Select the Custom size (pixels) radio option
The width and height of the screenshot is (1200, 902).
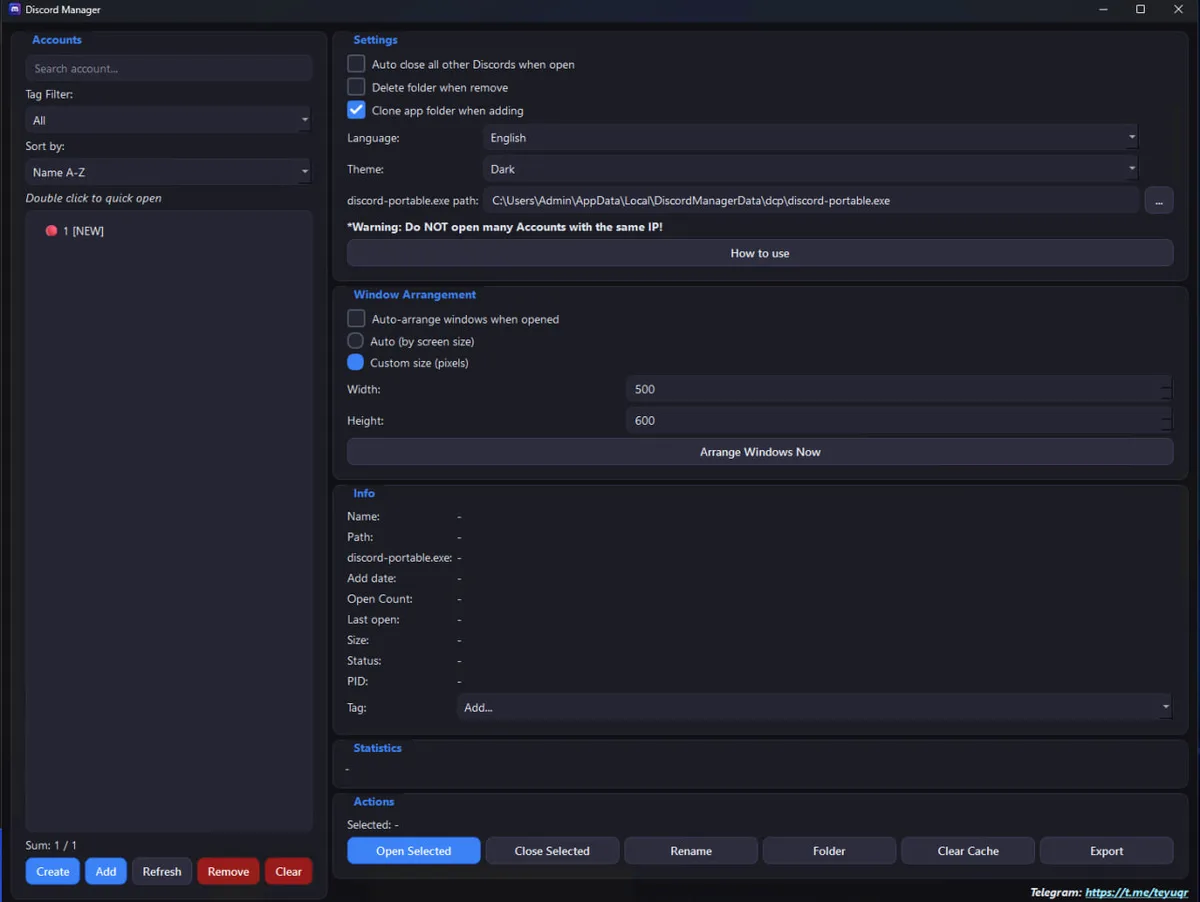click(355, 363)
